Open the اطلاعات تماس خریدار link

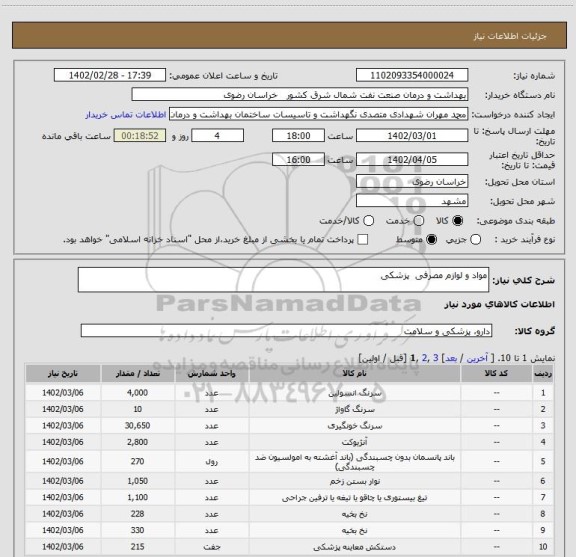126,115
